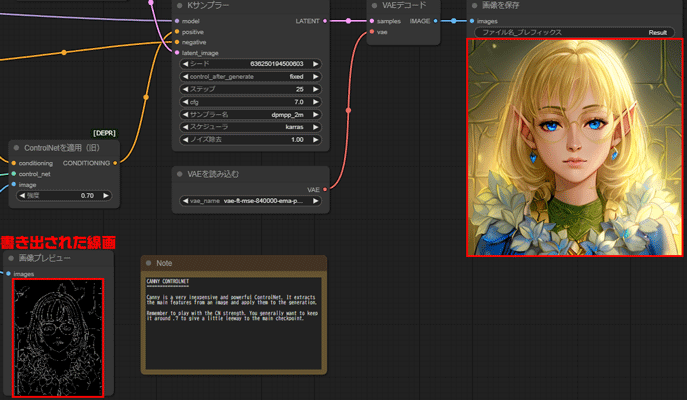Click the image input slot on ControlNet node
Image resolution: width=687 pixels, height=400 pixels.
pos(14,184)
